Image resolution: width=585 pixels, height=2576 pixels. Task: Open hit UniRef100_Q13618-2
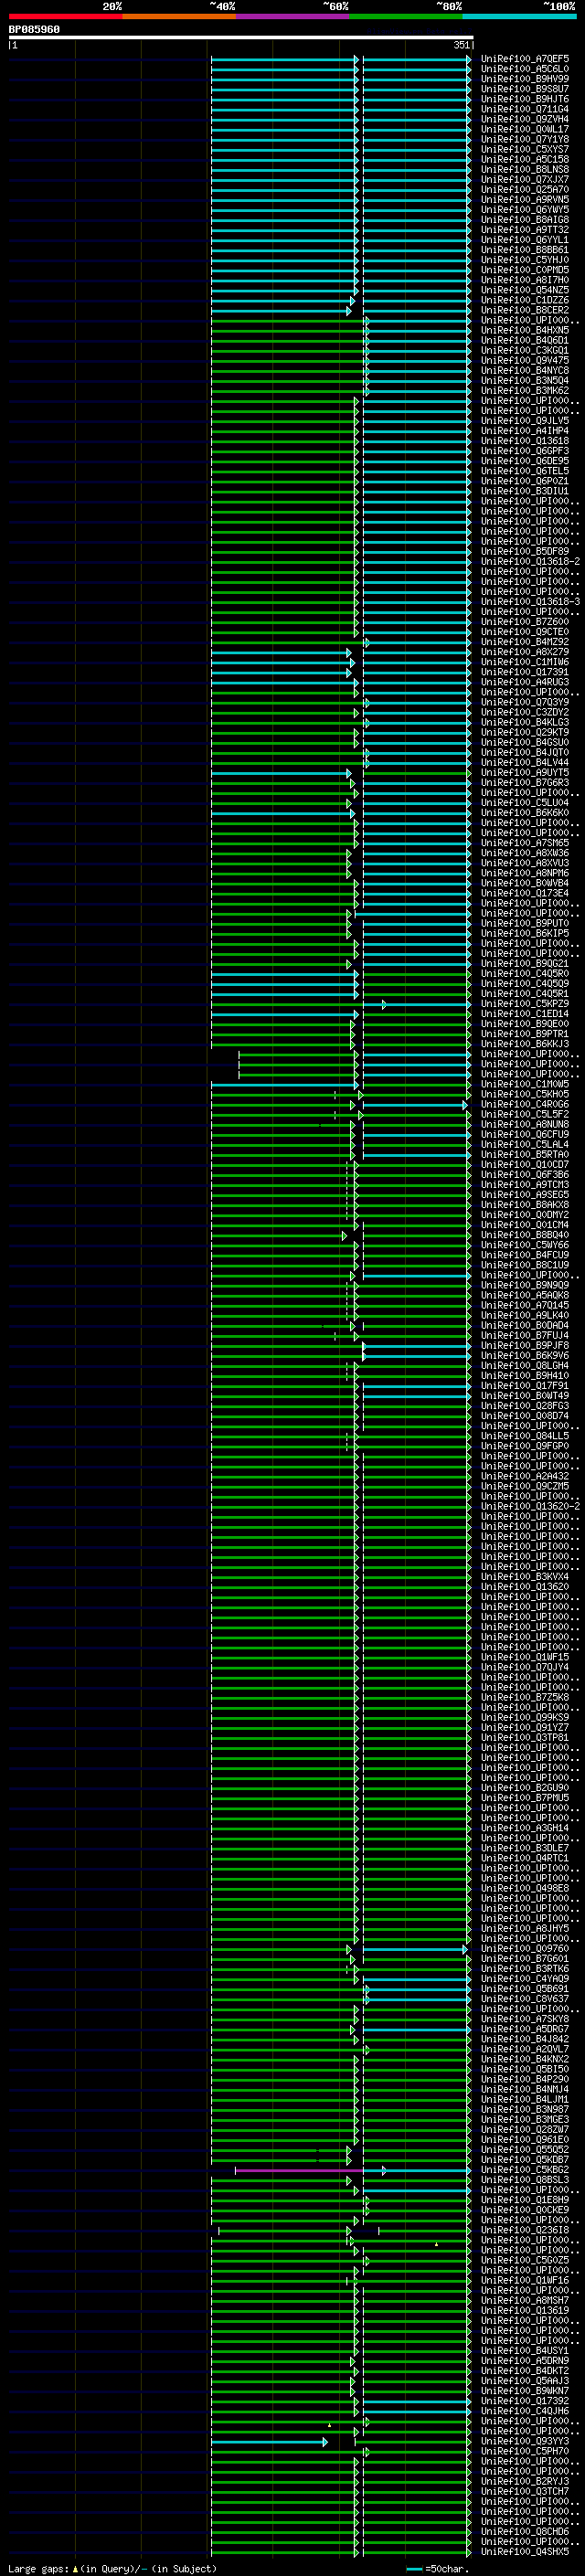click(530, 562)
